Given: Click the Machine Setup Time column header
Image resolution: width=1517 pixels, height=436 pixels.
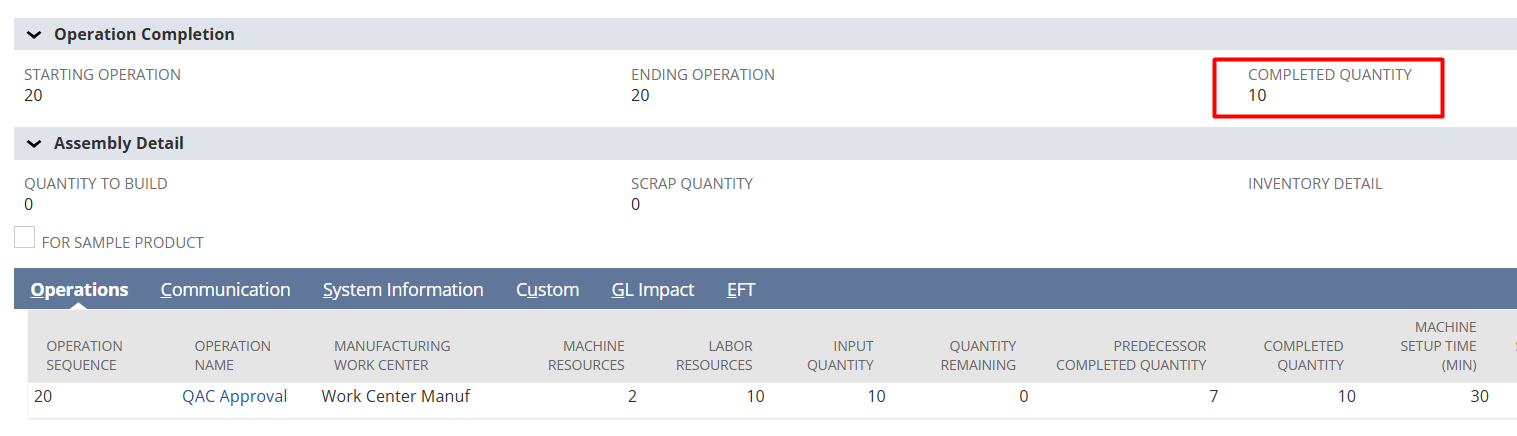Looking at the screenshot, I should coord(1445,346).
